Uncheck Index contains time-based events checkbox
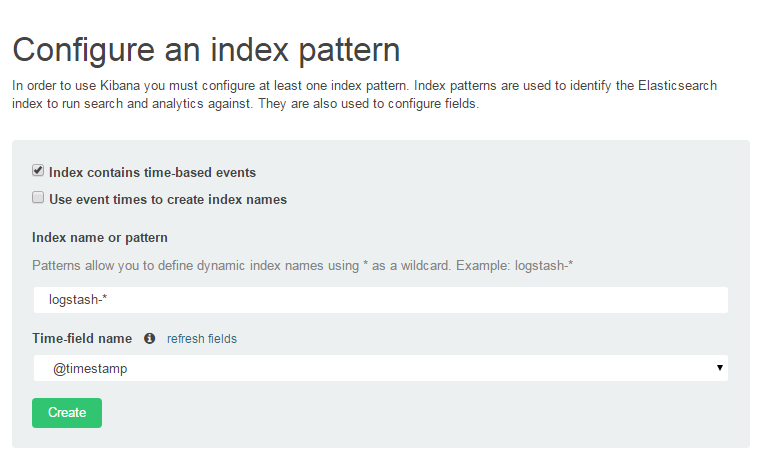Viewport: 761px width, 467px height. pos(38,170)
